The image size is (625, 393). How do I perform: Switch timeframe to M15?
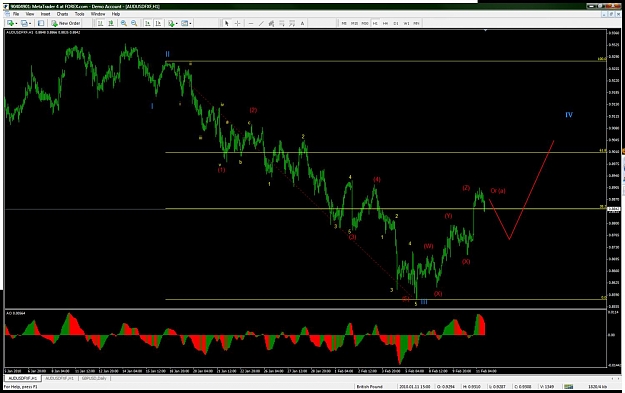(354, 24)
